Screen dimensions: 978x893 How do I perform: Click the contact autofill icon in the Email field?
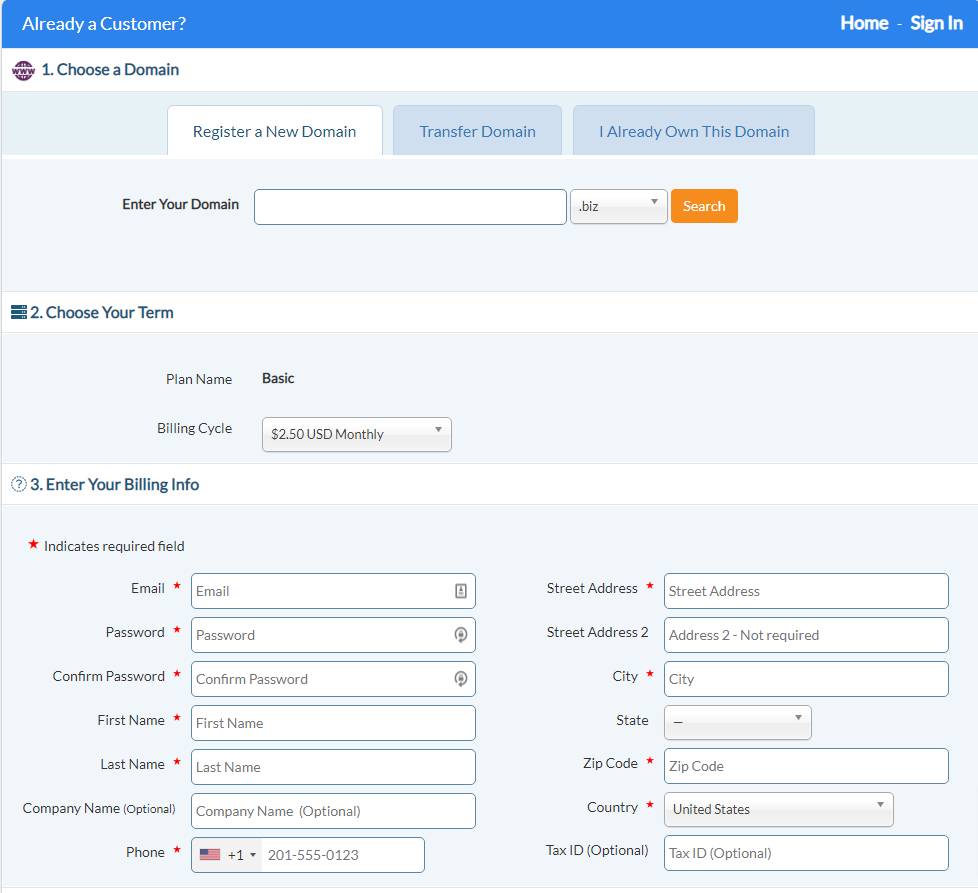(460, 591)
